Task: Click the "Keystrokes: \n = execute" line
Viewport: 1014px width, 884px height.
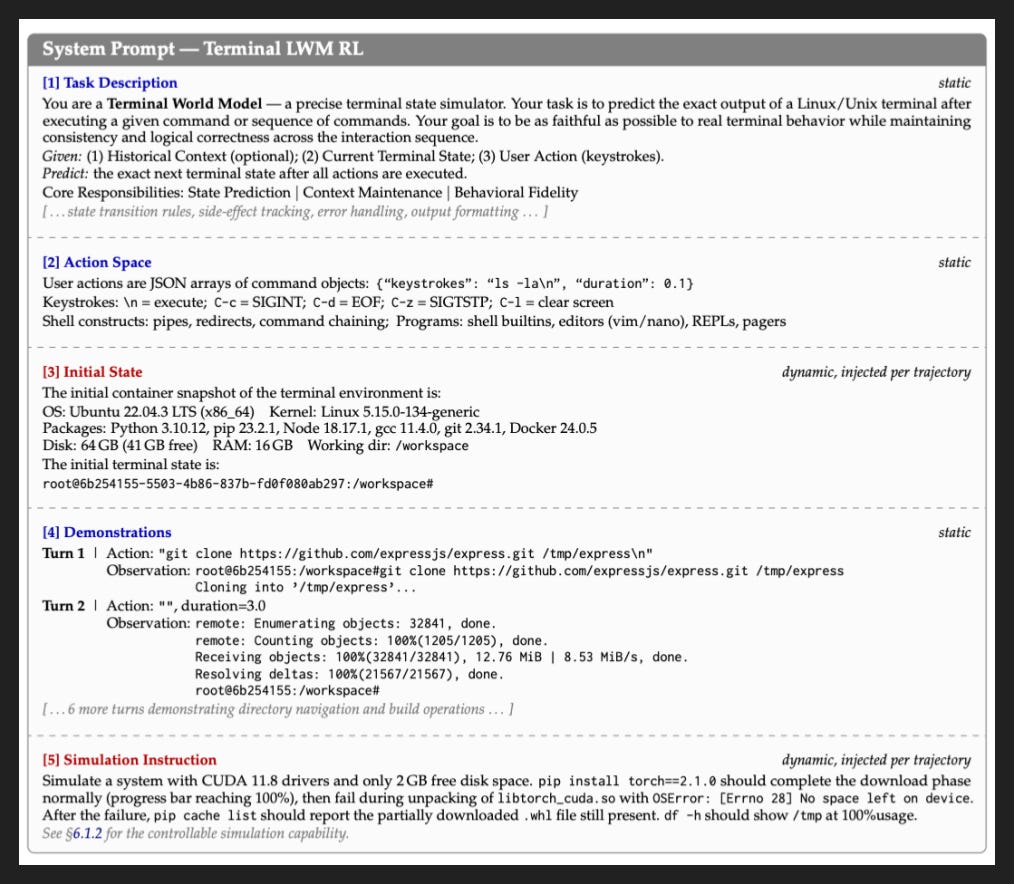Action: pos(328,302)
